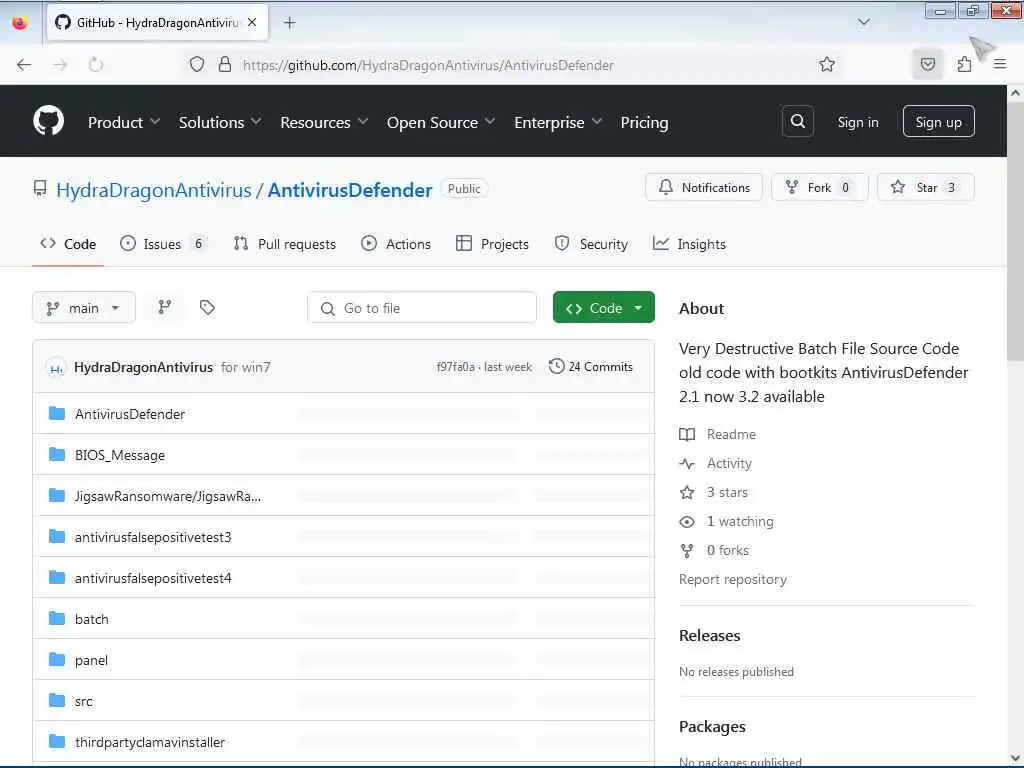Open the antivirusfalsepositivetest3 folder
This screenshot has height=768, width=1024.
(x=153, y=537)
